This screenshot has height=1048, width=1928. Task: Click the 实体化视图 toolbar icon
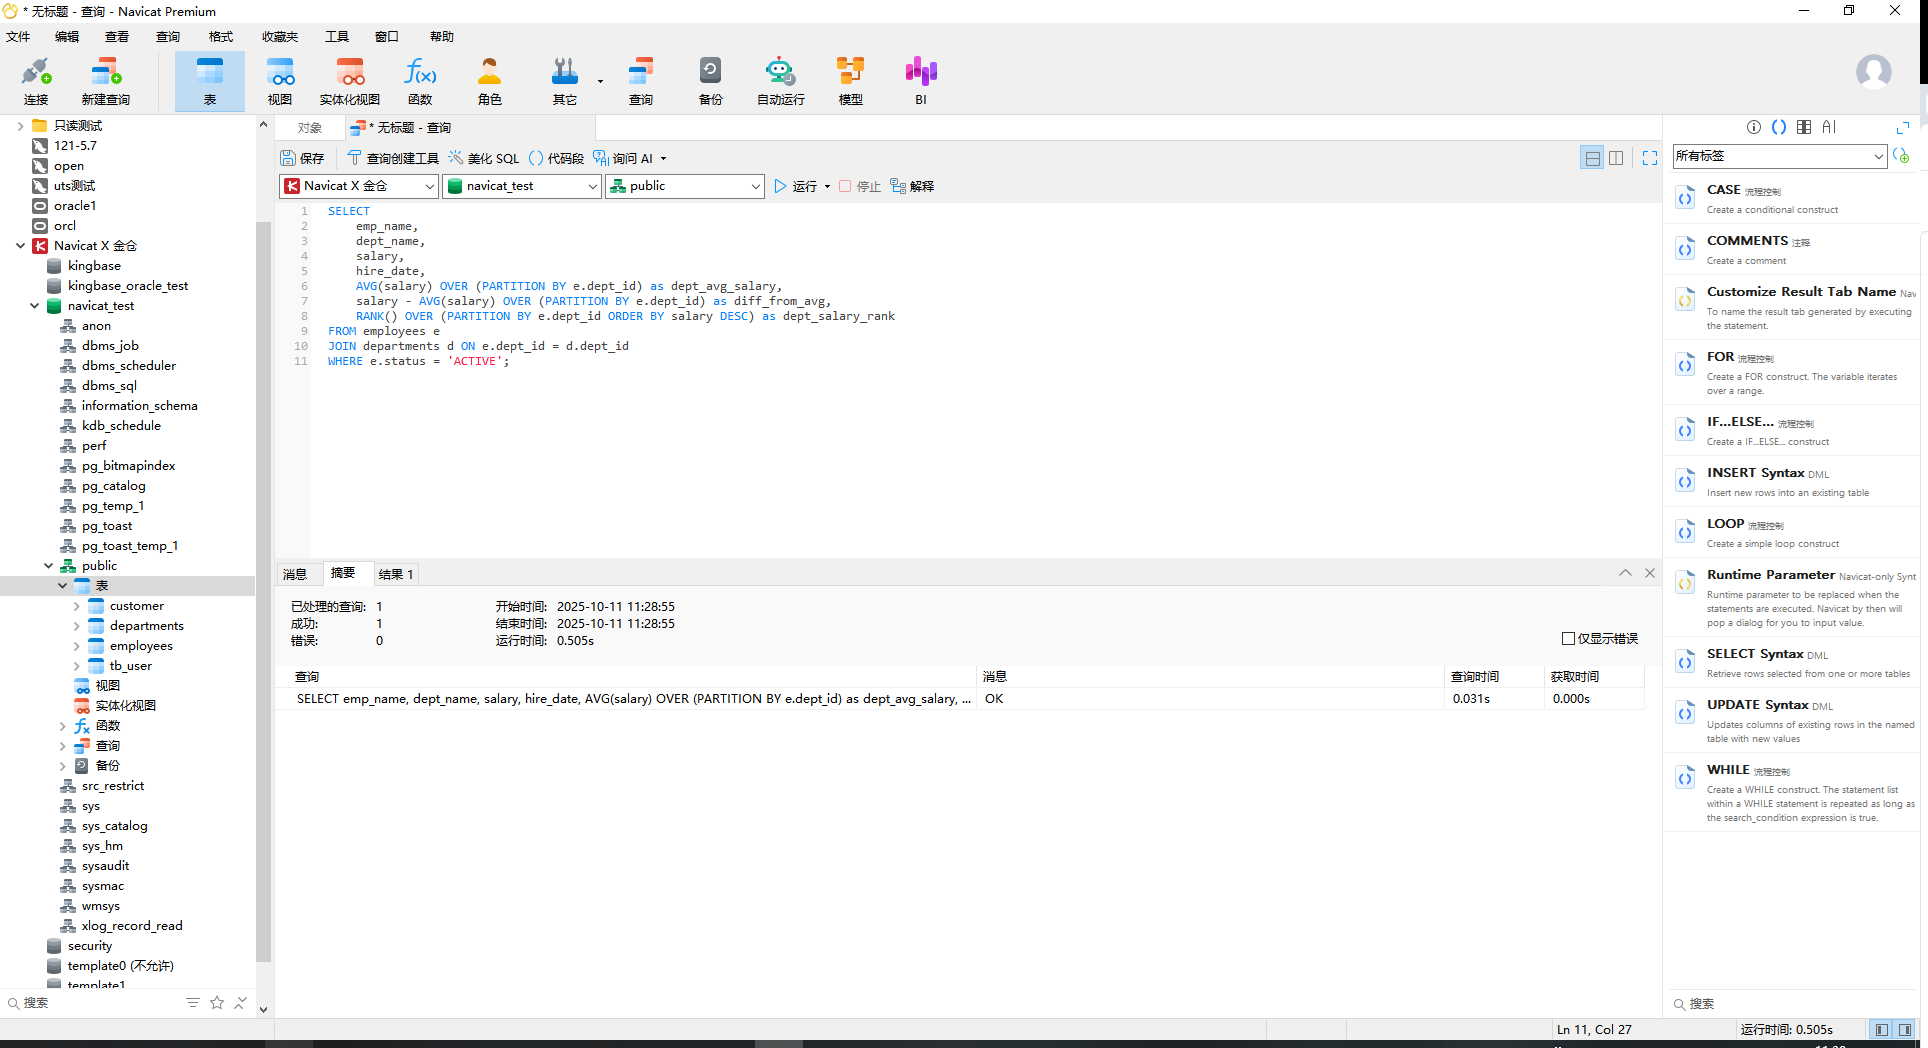pos(350,81)
